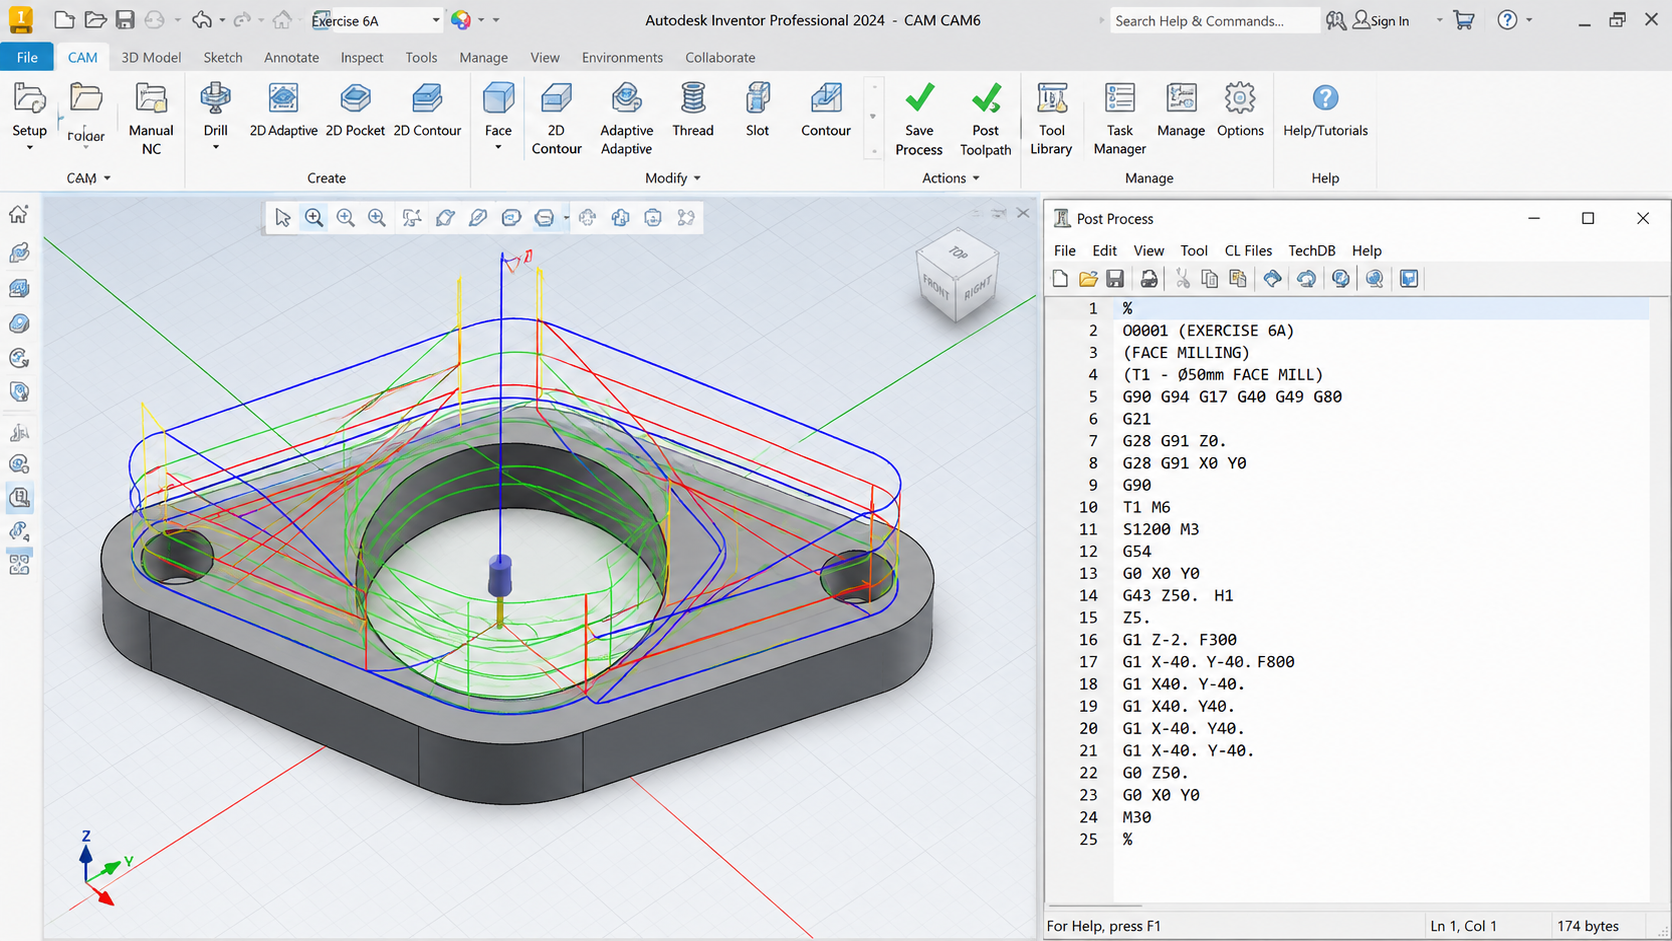Choose the 2D Contour tool beside 2D Pocket
This screenshot has height=941, width=1672.
click(x=427, y=111)
